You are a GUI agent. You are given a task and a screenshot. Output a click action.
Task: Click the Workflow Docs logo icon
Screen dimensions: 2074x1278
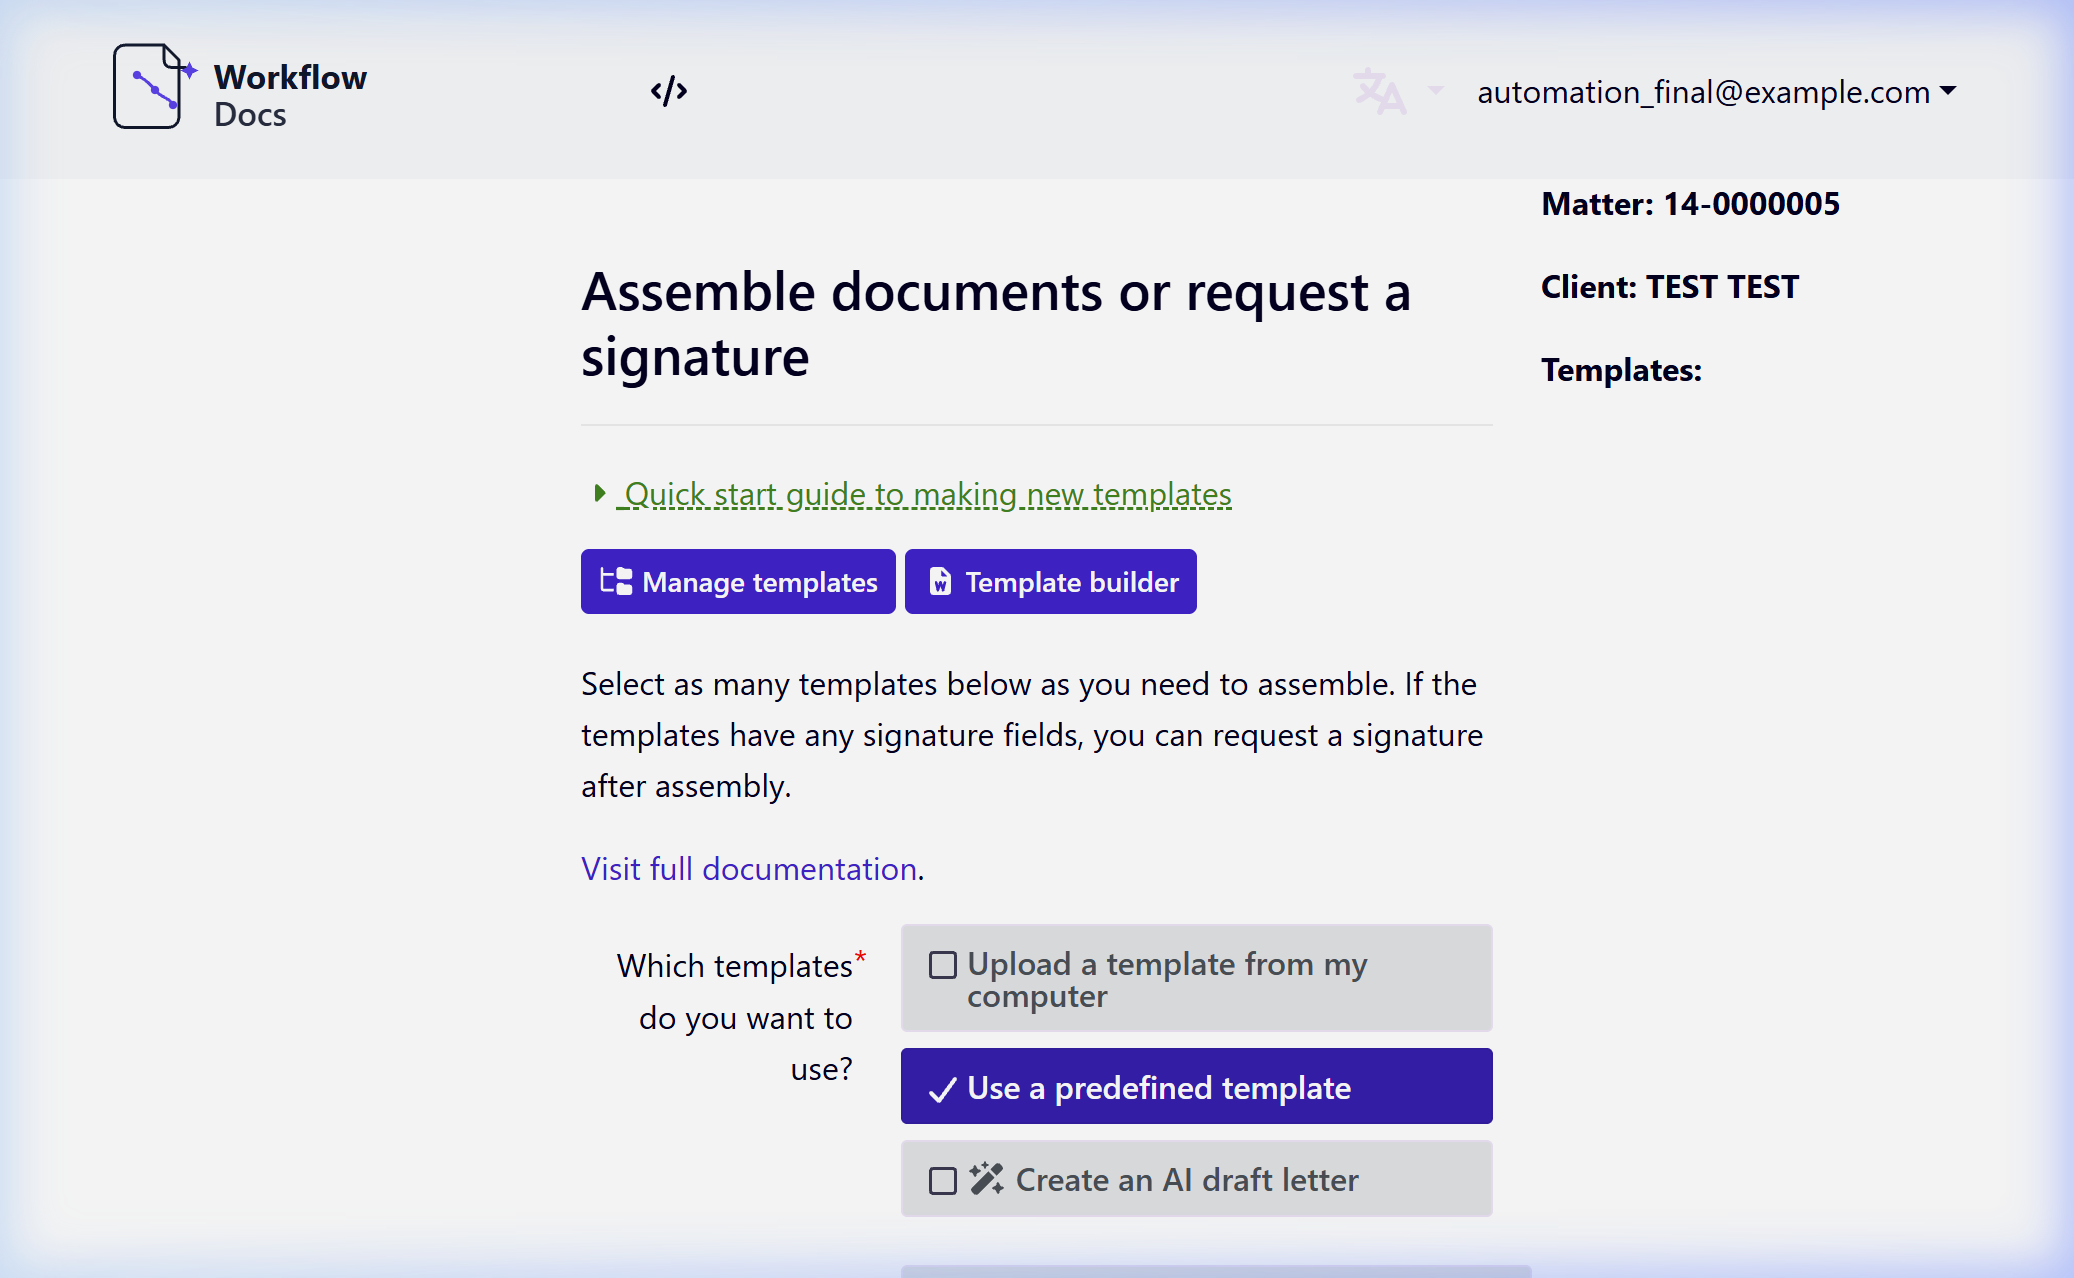pyautogui.click(x=153, y=86)
